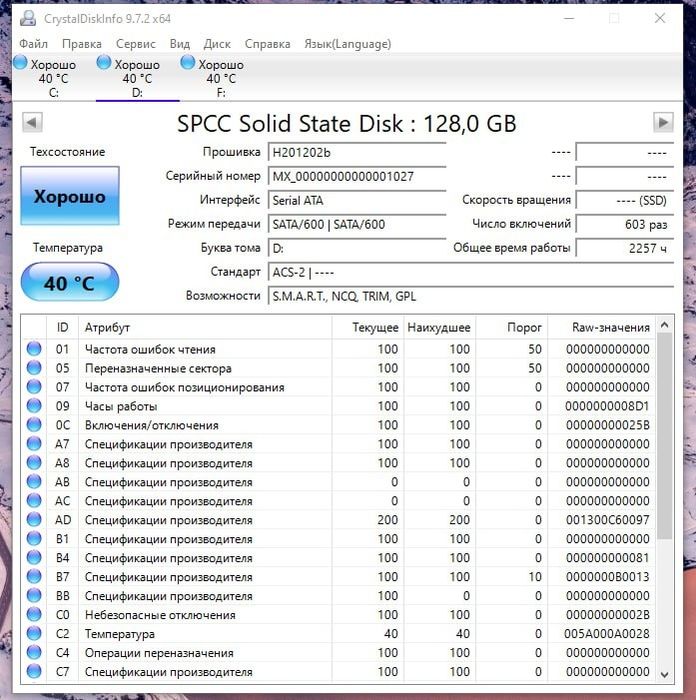Screen dimensions: 696x700
Task: Click raw value 001300C60097
Action: pos(608,520)
